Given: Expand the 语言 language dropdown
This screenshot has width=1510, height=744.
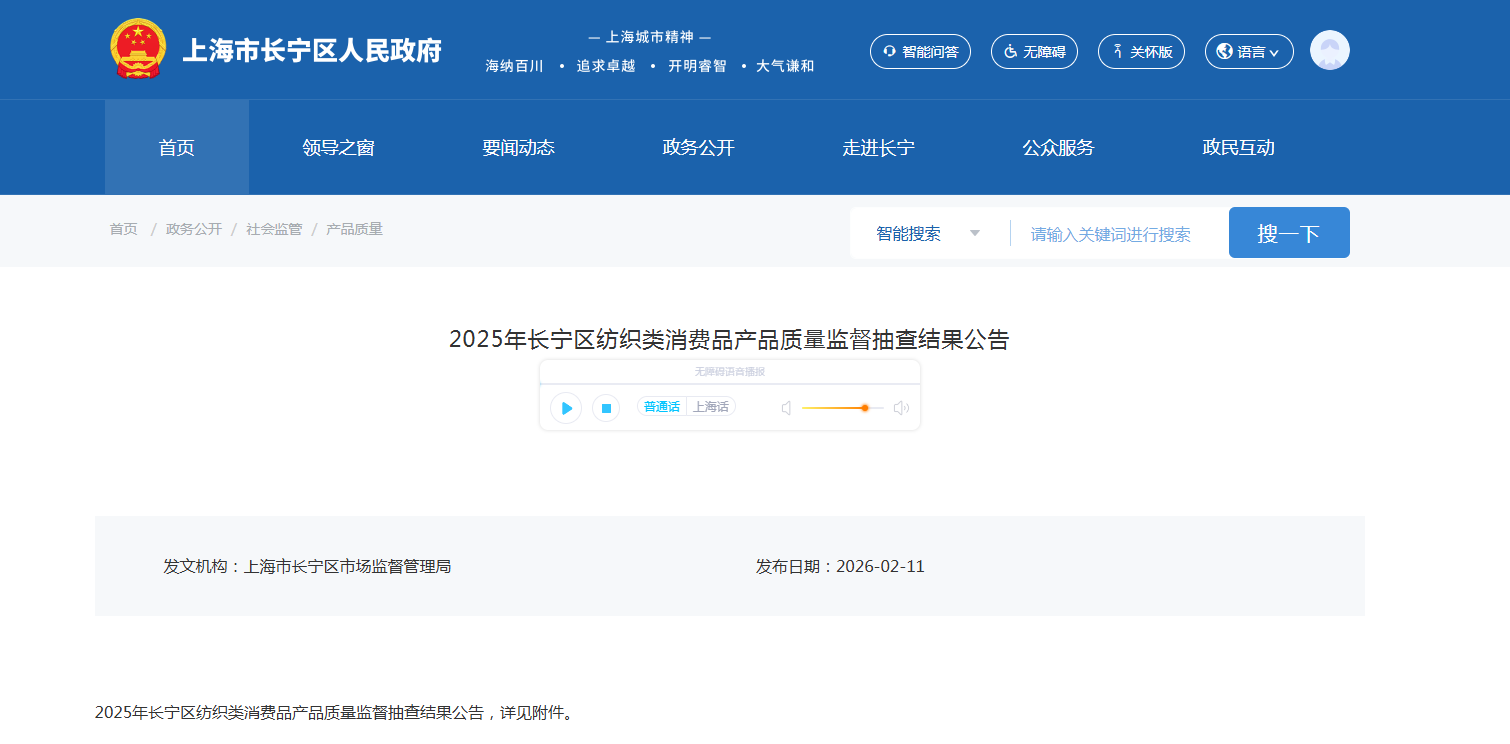Looking at the screenshot, I should pyautogui.click(x=1249, y=52).
